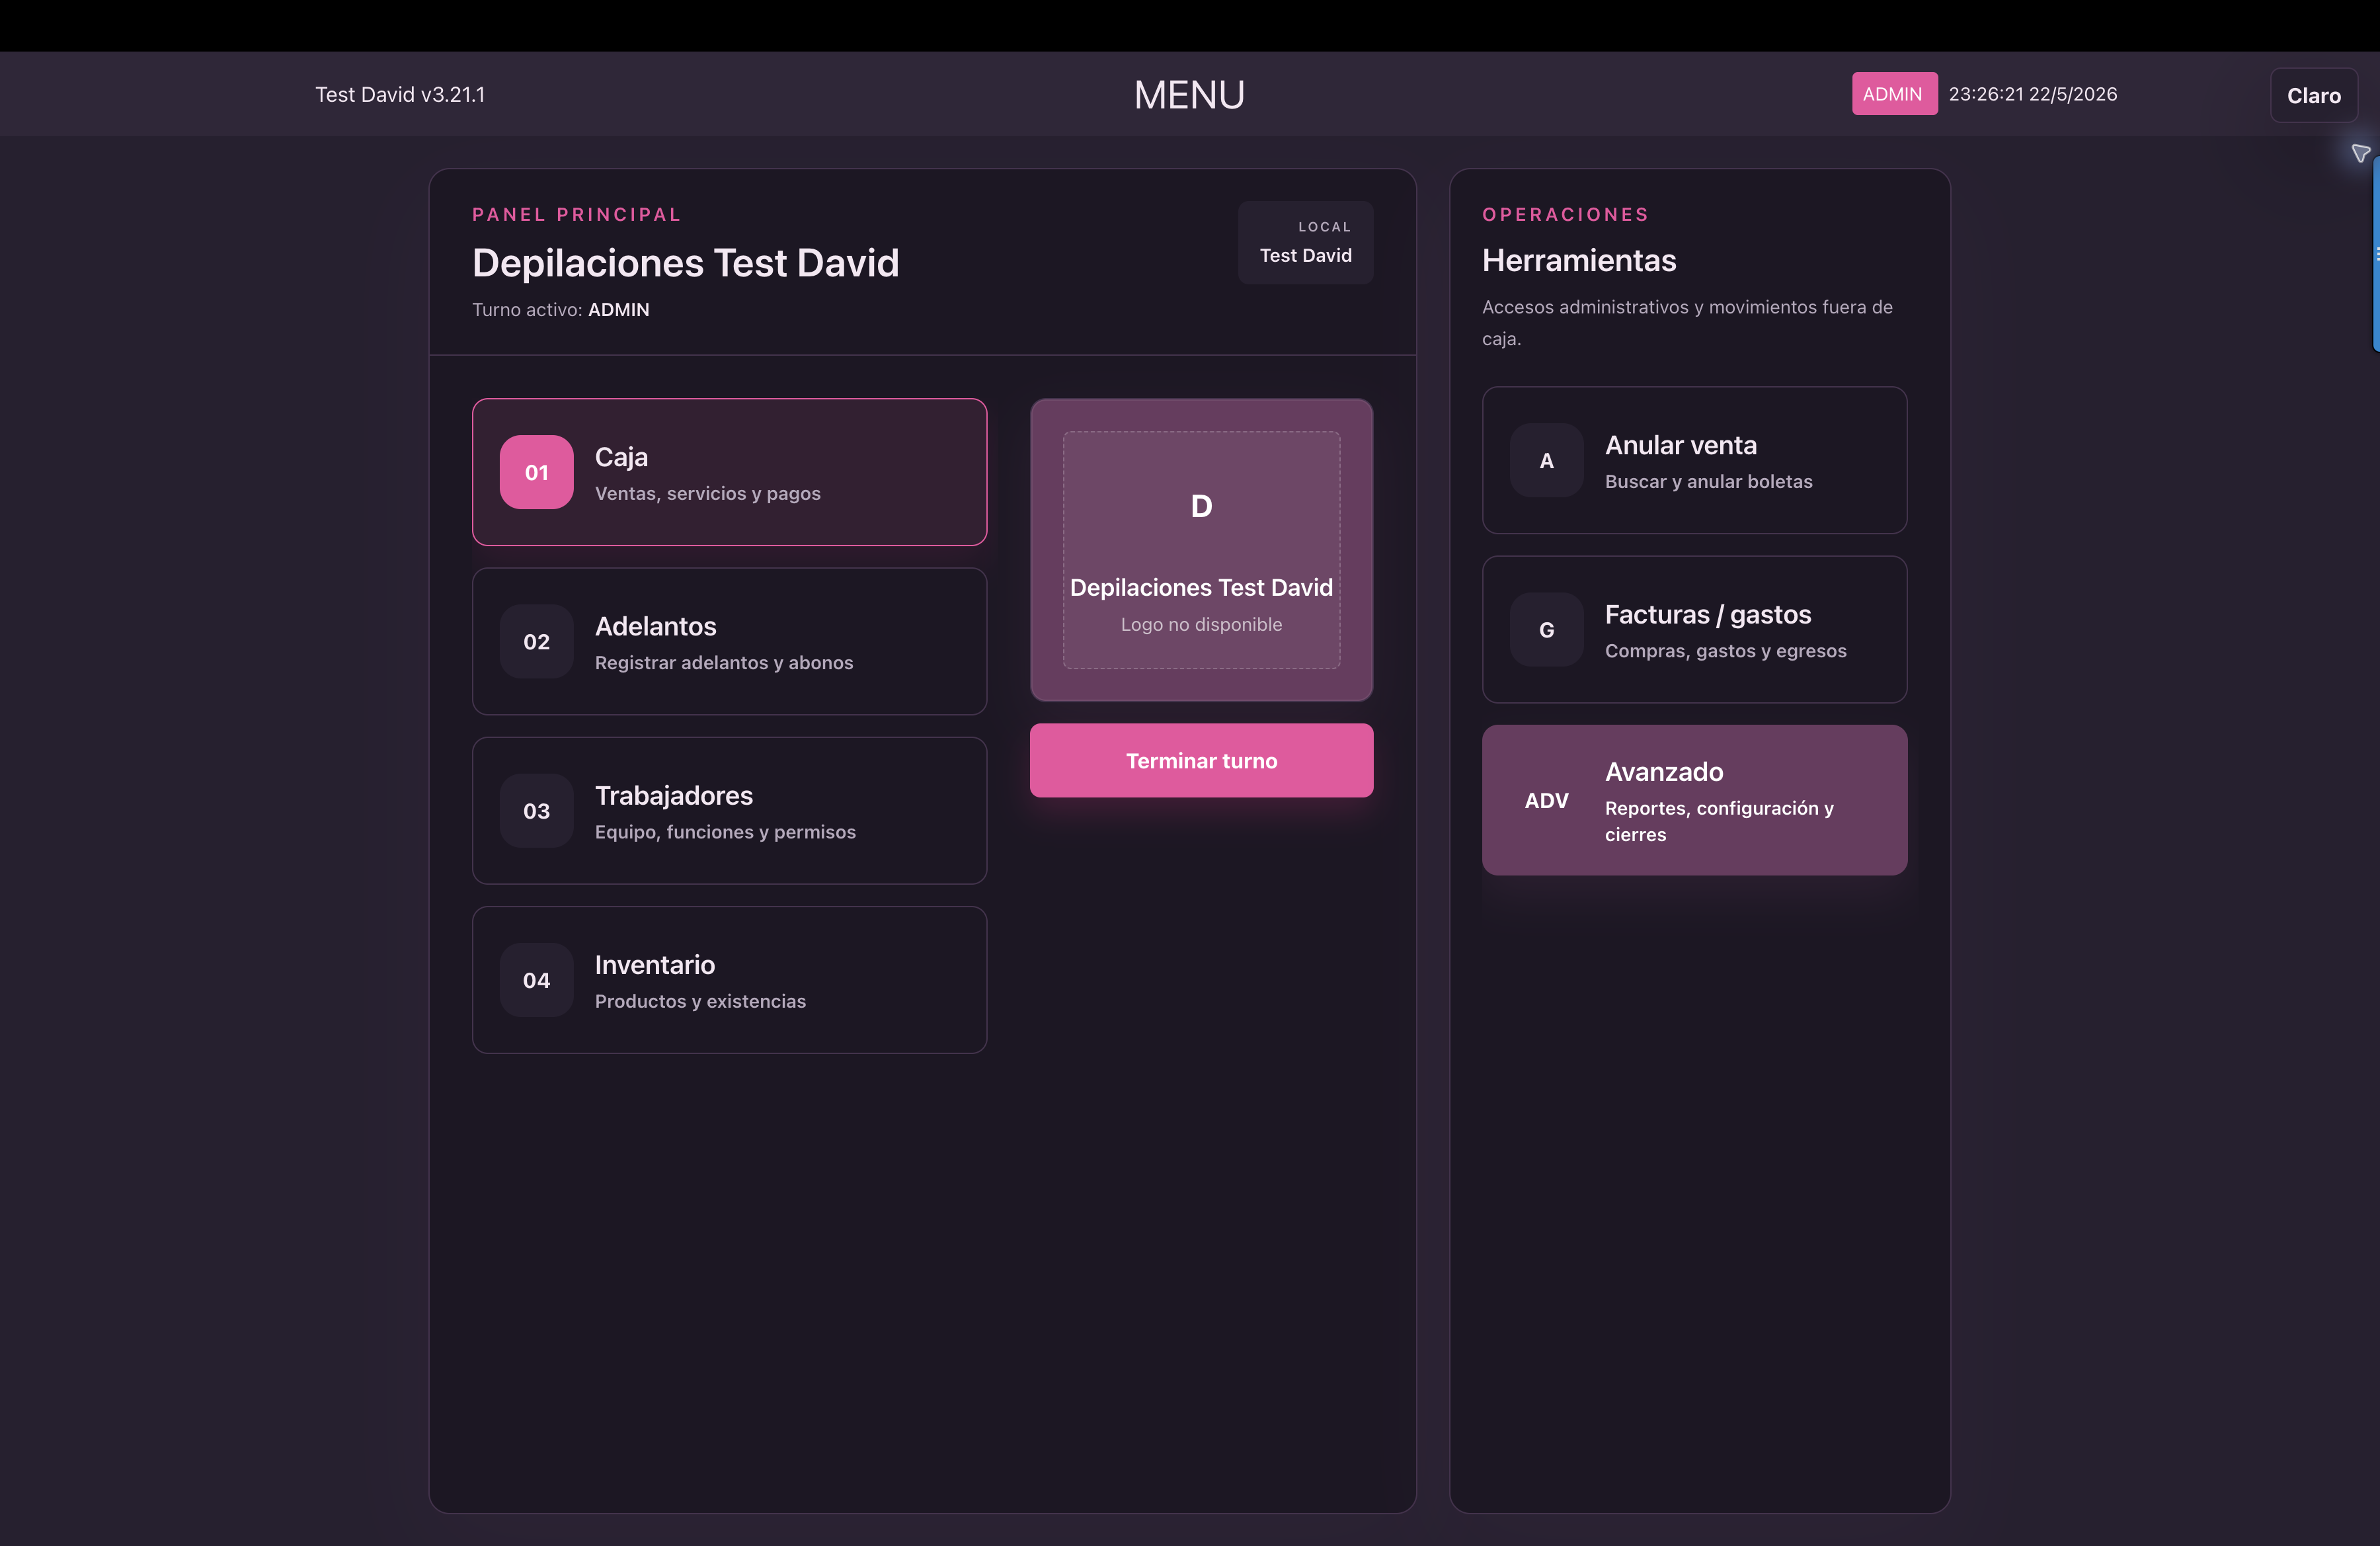Click the A badge beside Anular venta
This screenshot has width=2380, height=1546.
pos(1546,461)
